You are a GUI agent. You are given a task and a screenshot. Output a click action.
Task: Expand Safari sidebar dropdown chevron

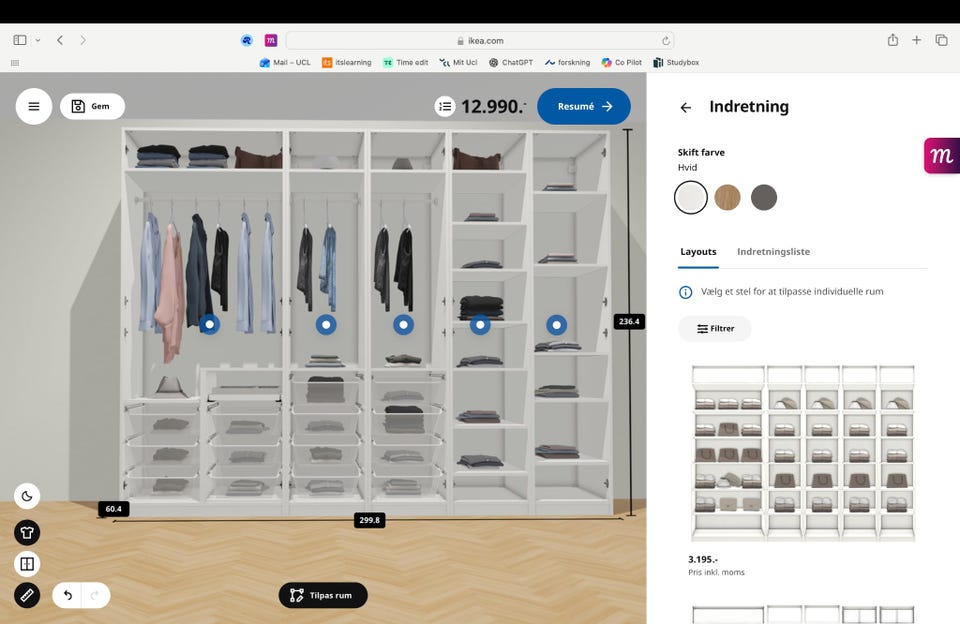(x=38, y=40)
